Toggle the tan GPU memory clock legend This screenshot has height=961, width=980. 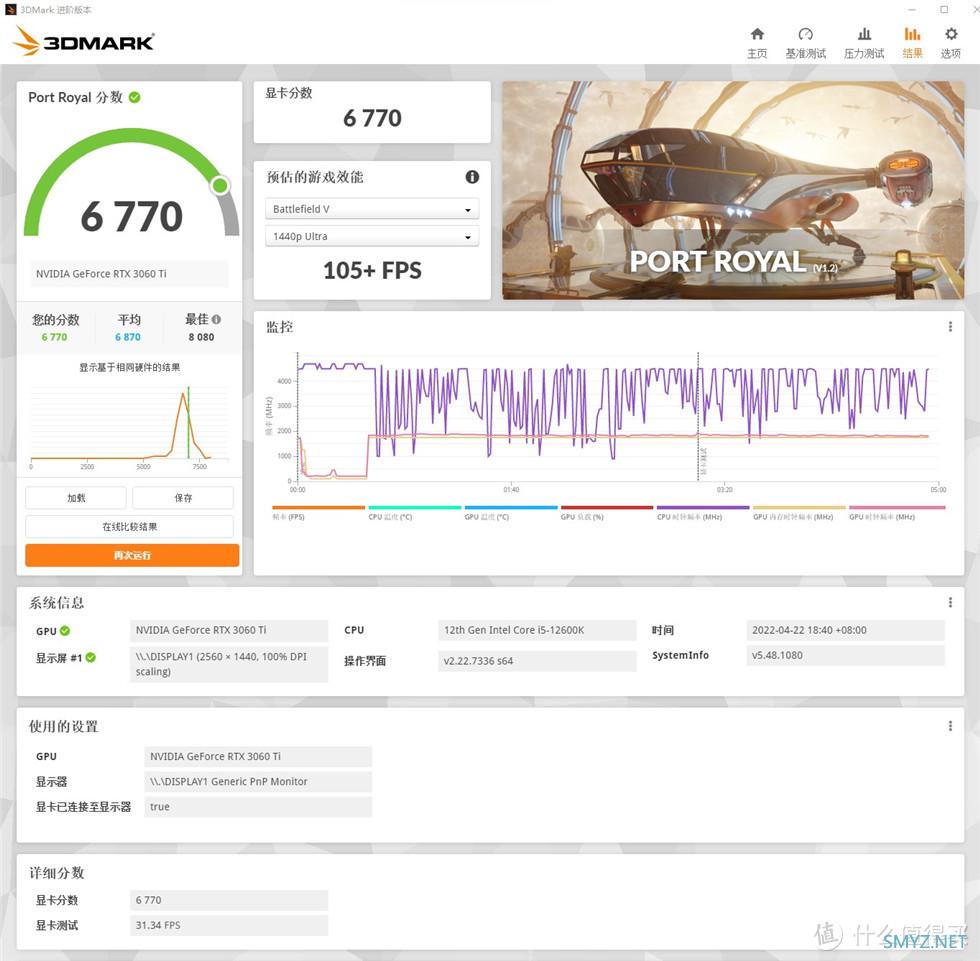(x=799, y=512)
